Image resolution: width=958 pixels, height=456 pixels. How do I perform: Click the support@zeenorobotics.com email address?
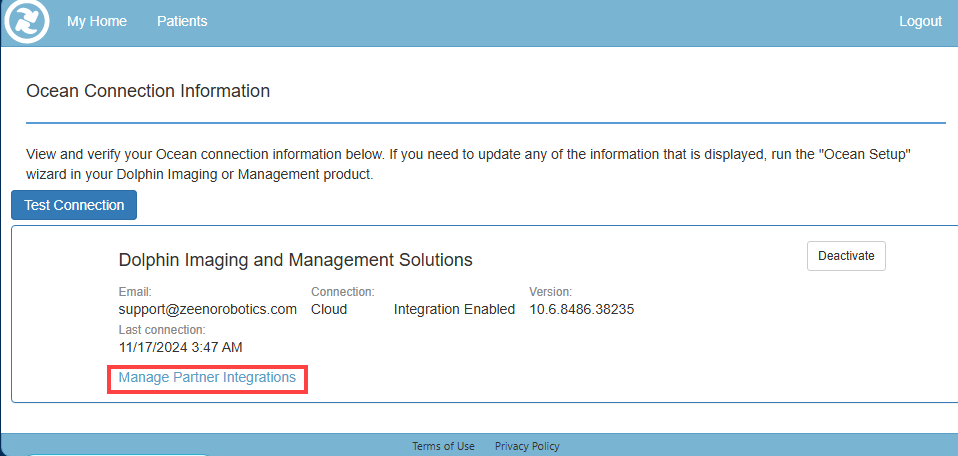[x=207, y=309]
